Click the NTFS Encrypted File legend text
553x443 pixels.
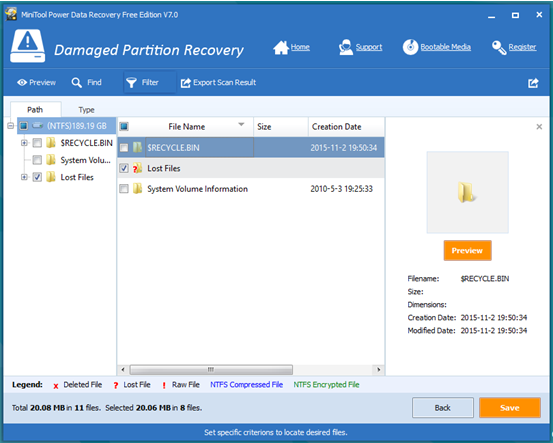[326, 385]
